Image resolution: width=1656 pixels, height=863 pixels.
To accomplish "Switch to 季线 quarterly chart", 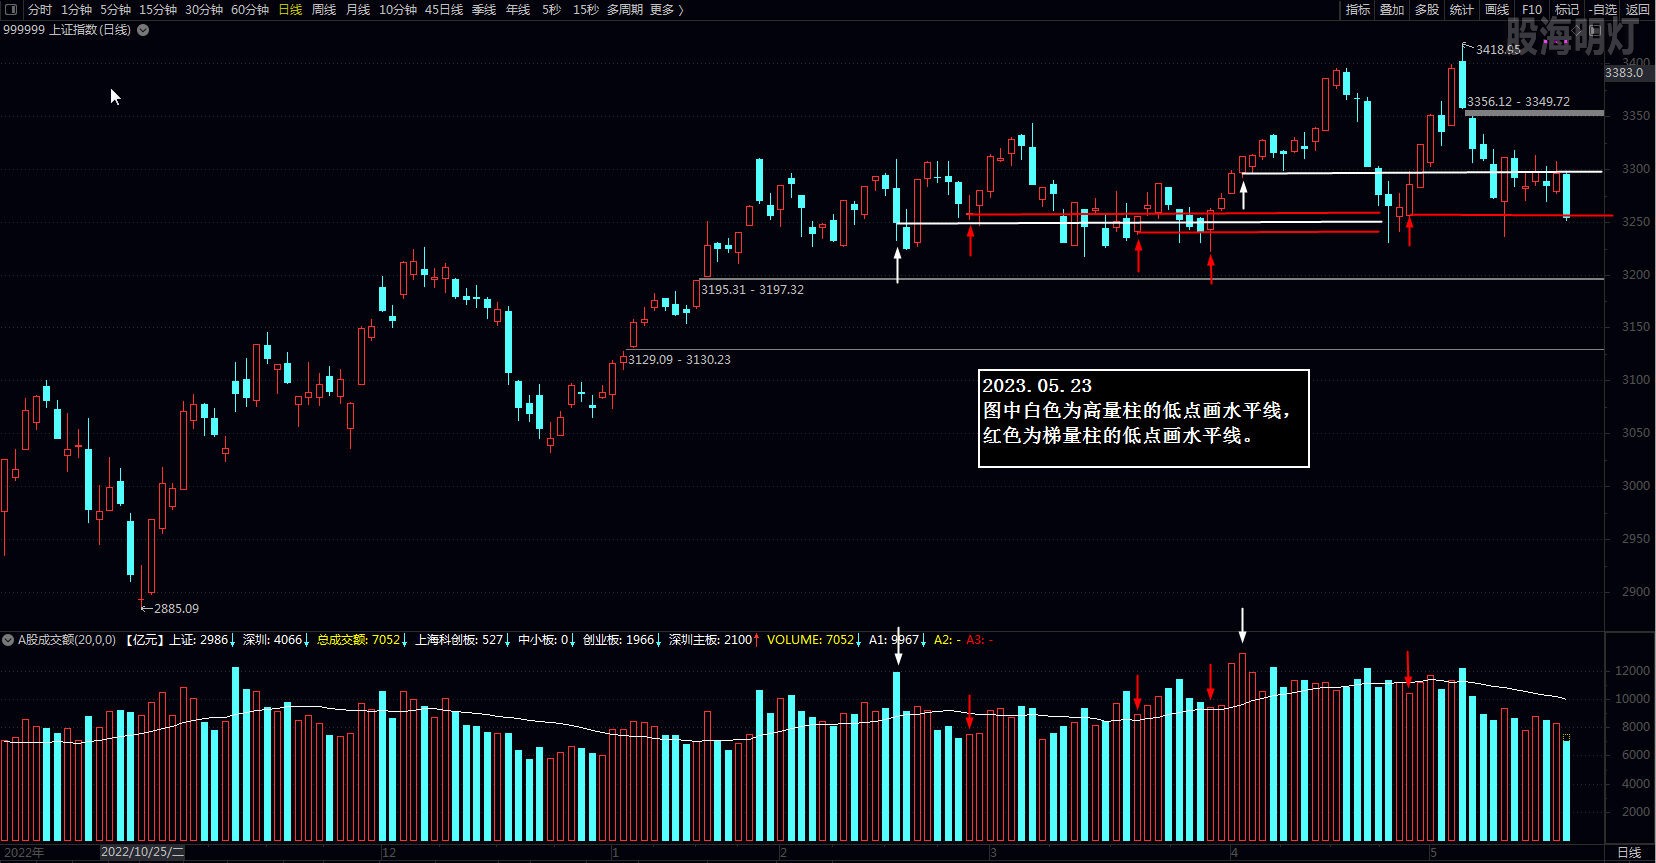I will [484, 9].
